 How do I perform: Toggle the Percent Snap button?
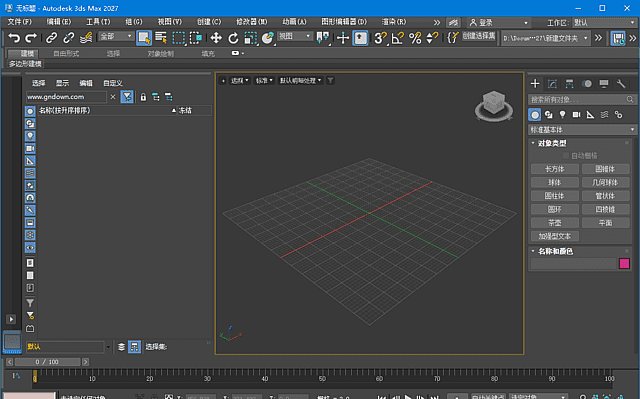click(x=415, y=38)
